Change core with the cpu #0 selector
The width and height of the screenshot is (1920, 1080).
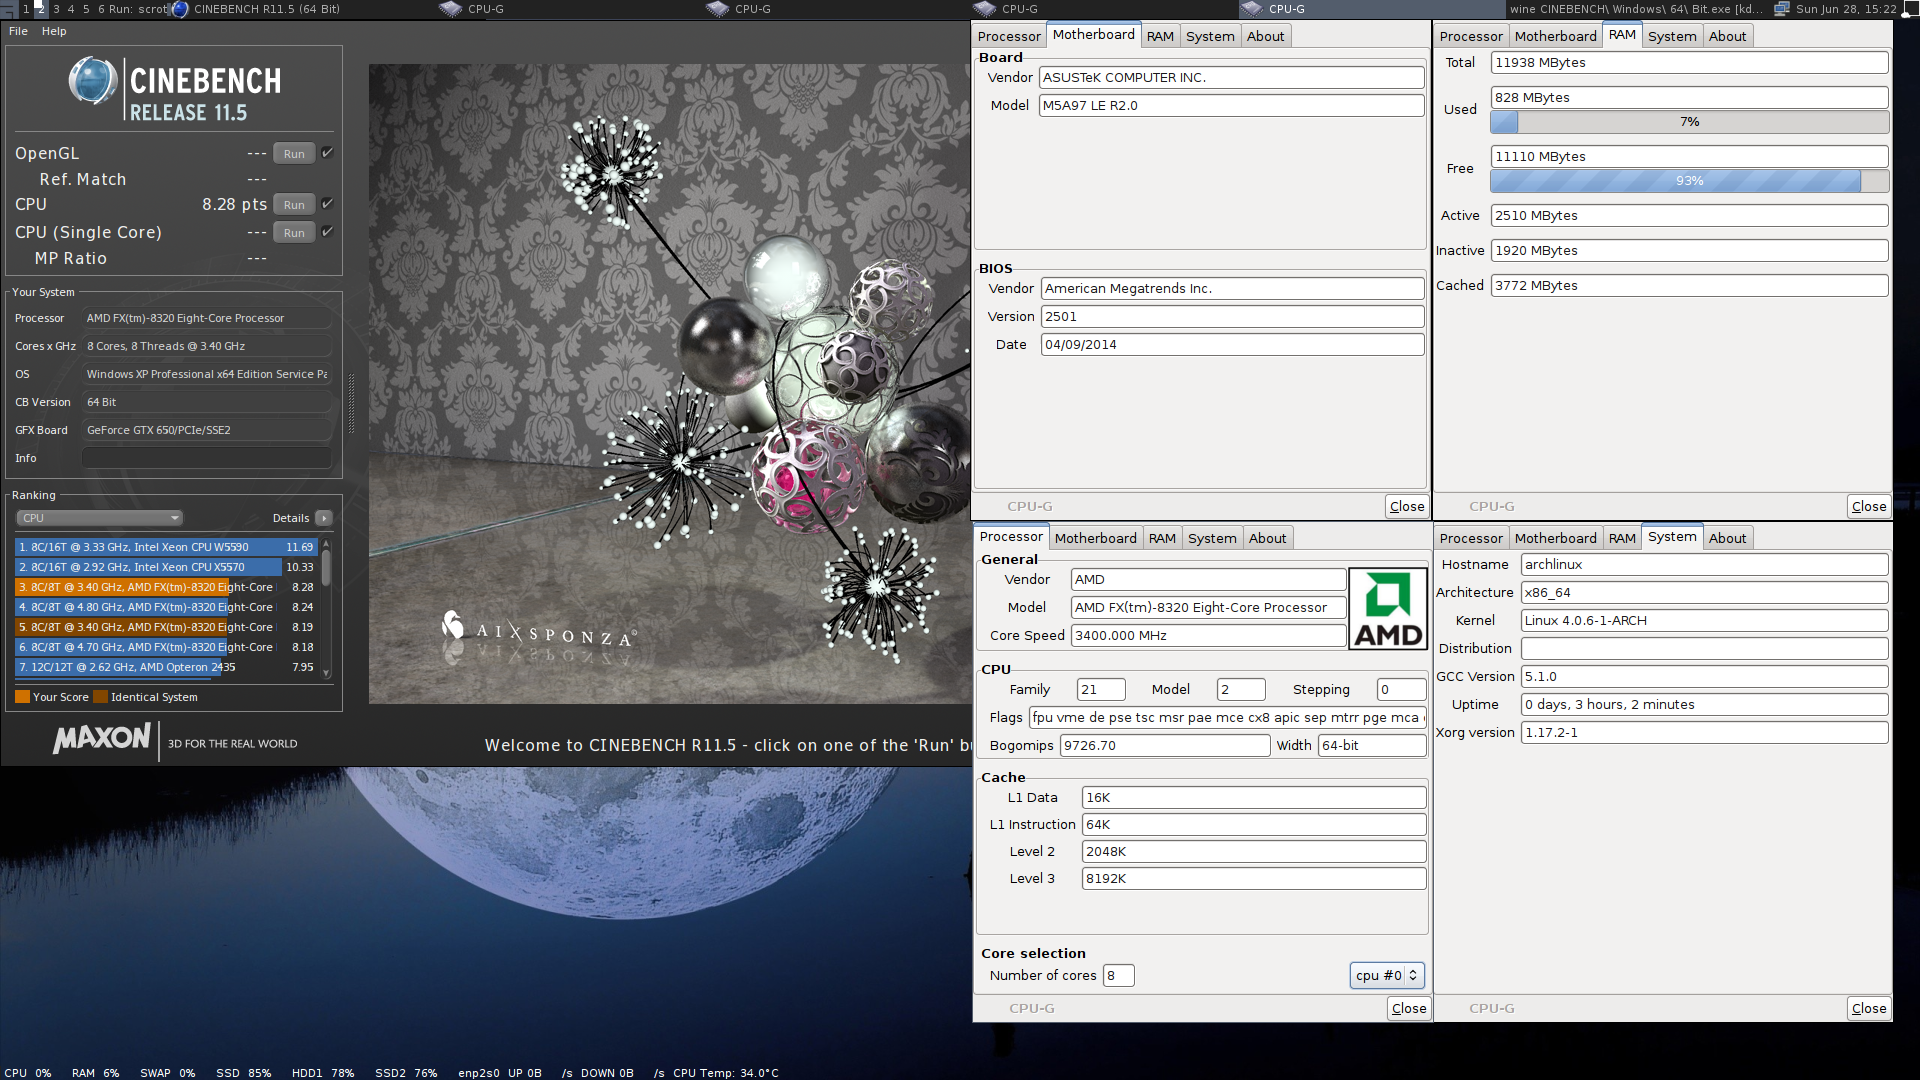click(1386, 975)
